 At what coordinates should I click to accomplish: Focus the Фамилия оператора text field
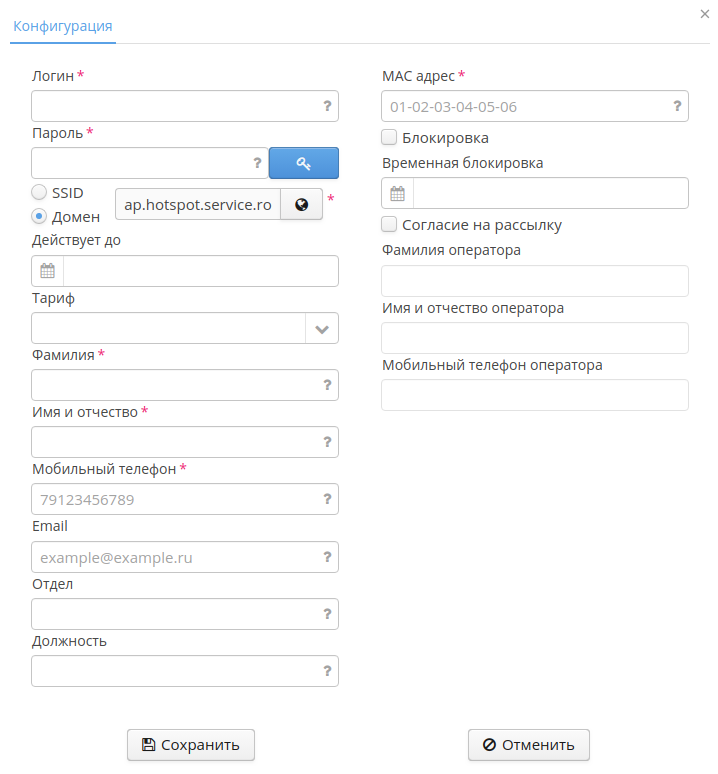(x=535, y=282)
